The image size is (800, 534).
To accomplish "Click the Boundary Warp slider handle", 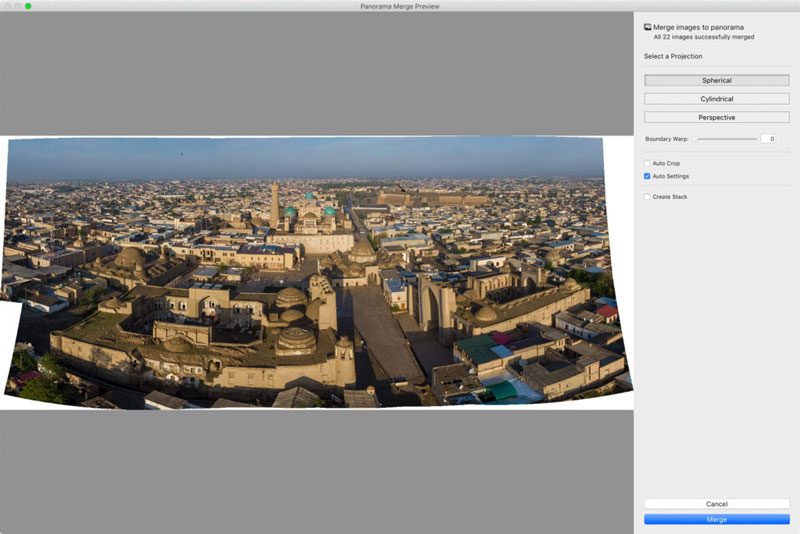I will 695,139.
